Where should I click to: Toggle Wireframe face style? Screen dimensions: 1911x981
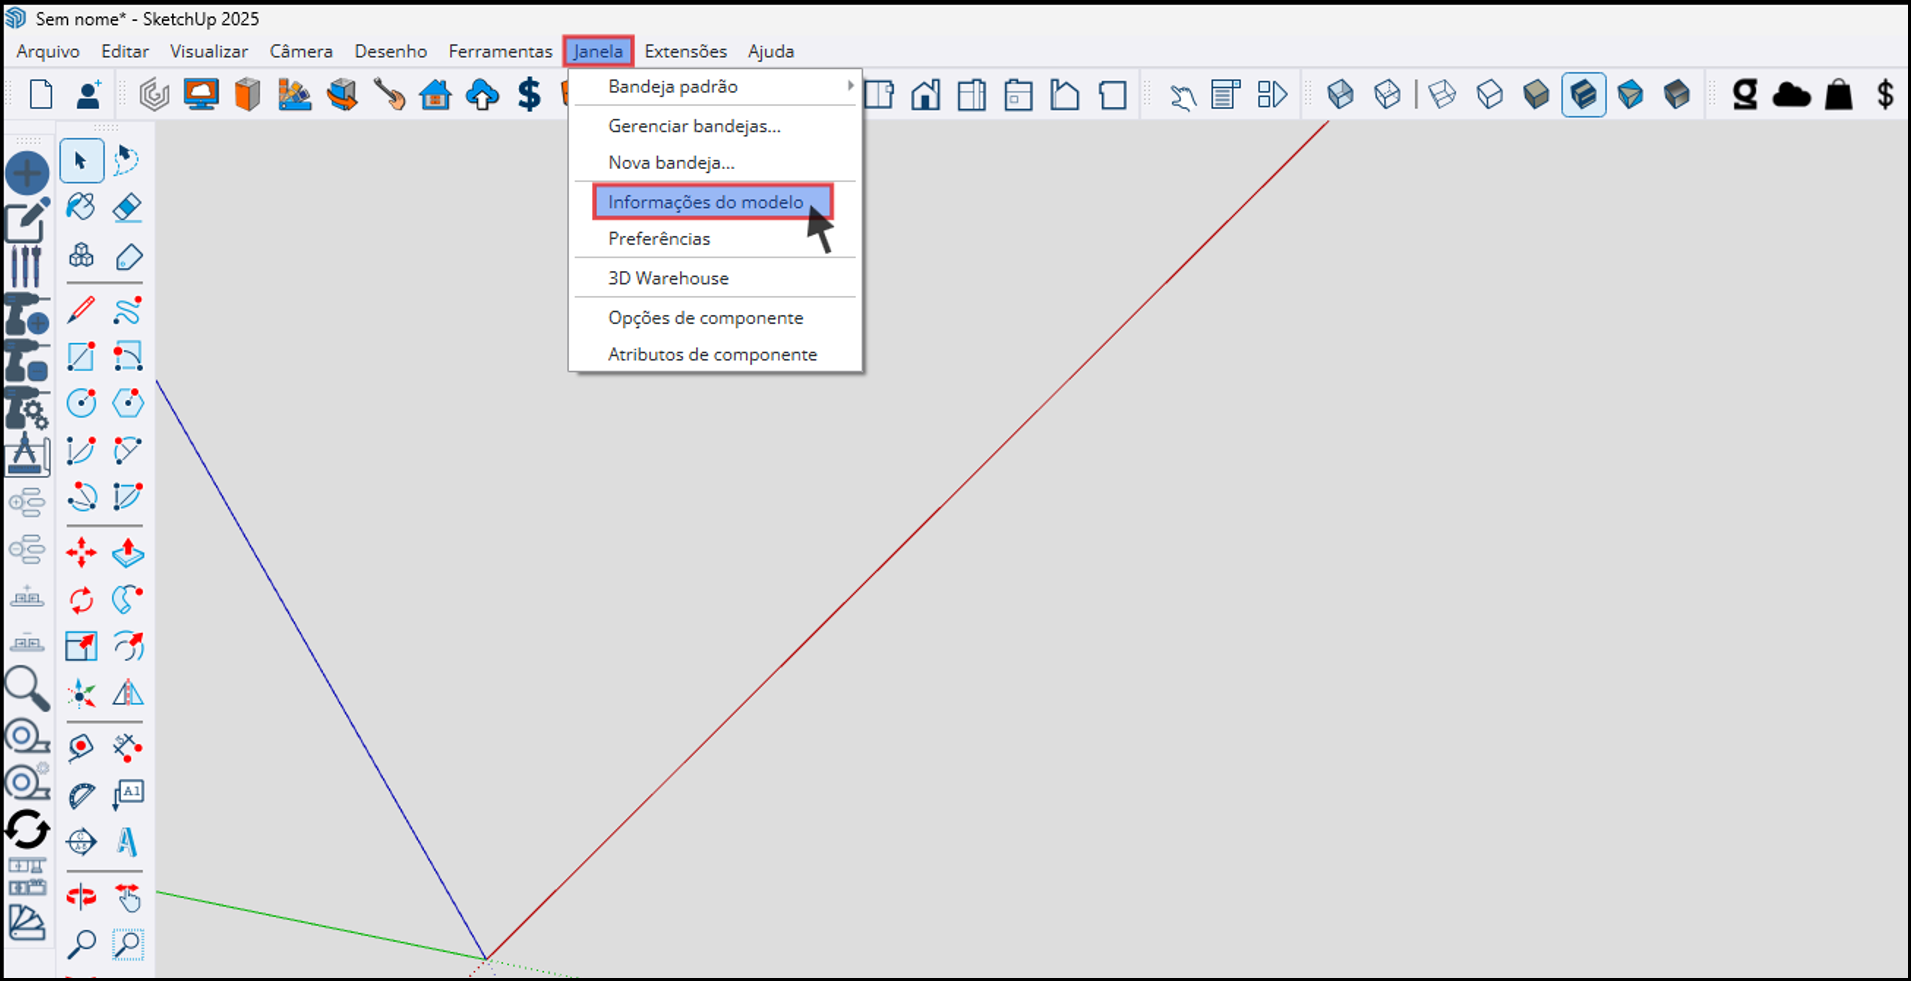(1442, 95)
